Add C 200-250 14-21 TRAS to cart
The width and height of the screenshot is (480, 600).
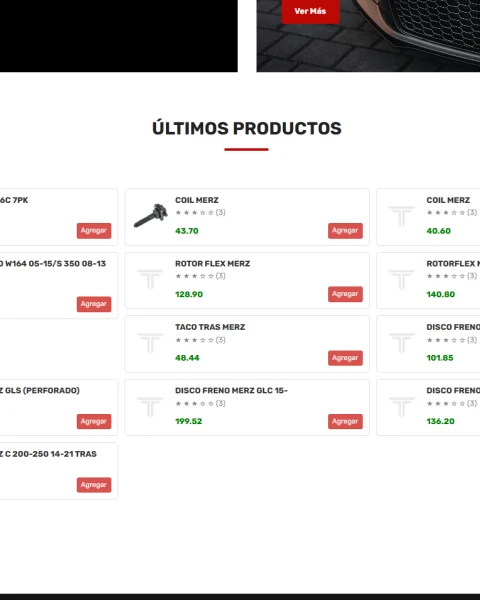point(94,485)
